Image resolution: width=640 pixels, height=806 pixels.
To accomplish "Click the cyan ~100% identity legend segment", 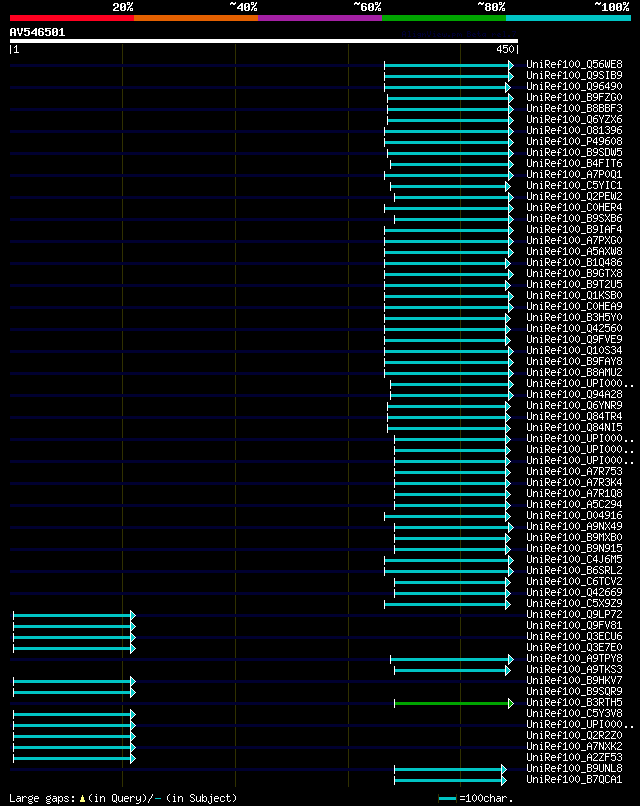I will pyautogui.click(x=569, y=18).
